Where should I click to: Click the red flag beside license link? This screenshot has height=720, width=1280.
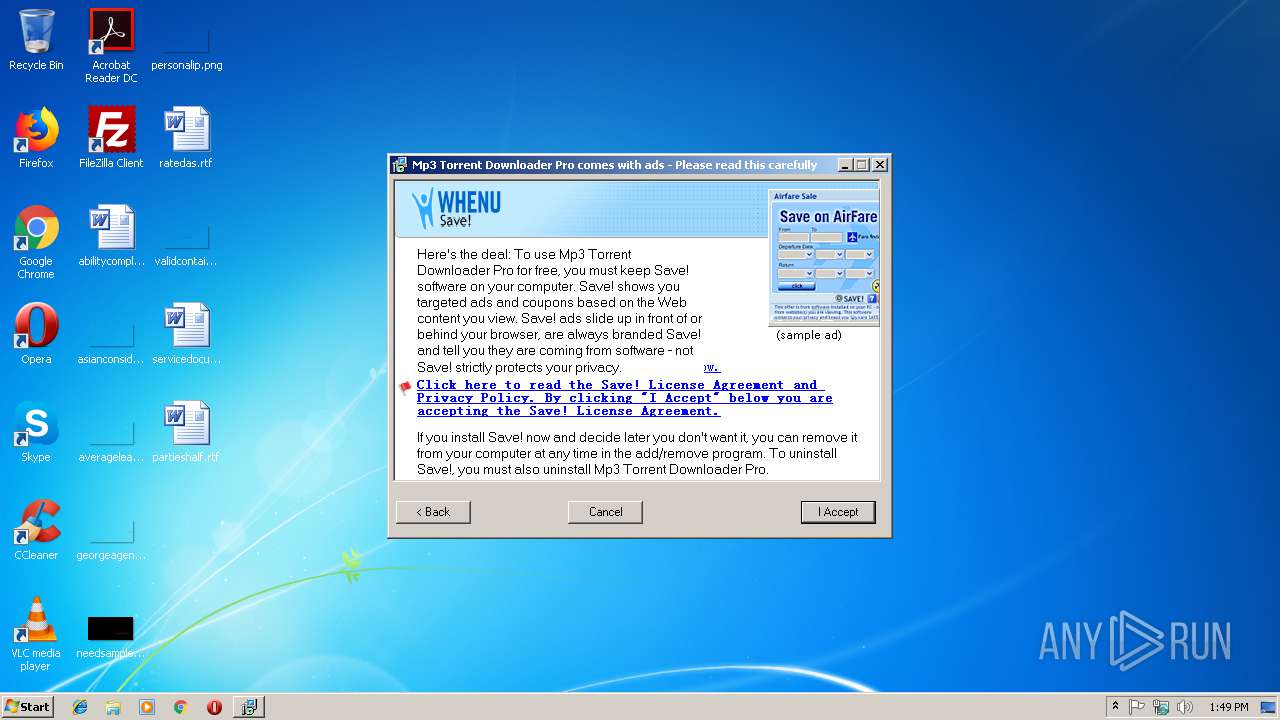[405, 387]
